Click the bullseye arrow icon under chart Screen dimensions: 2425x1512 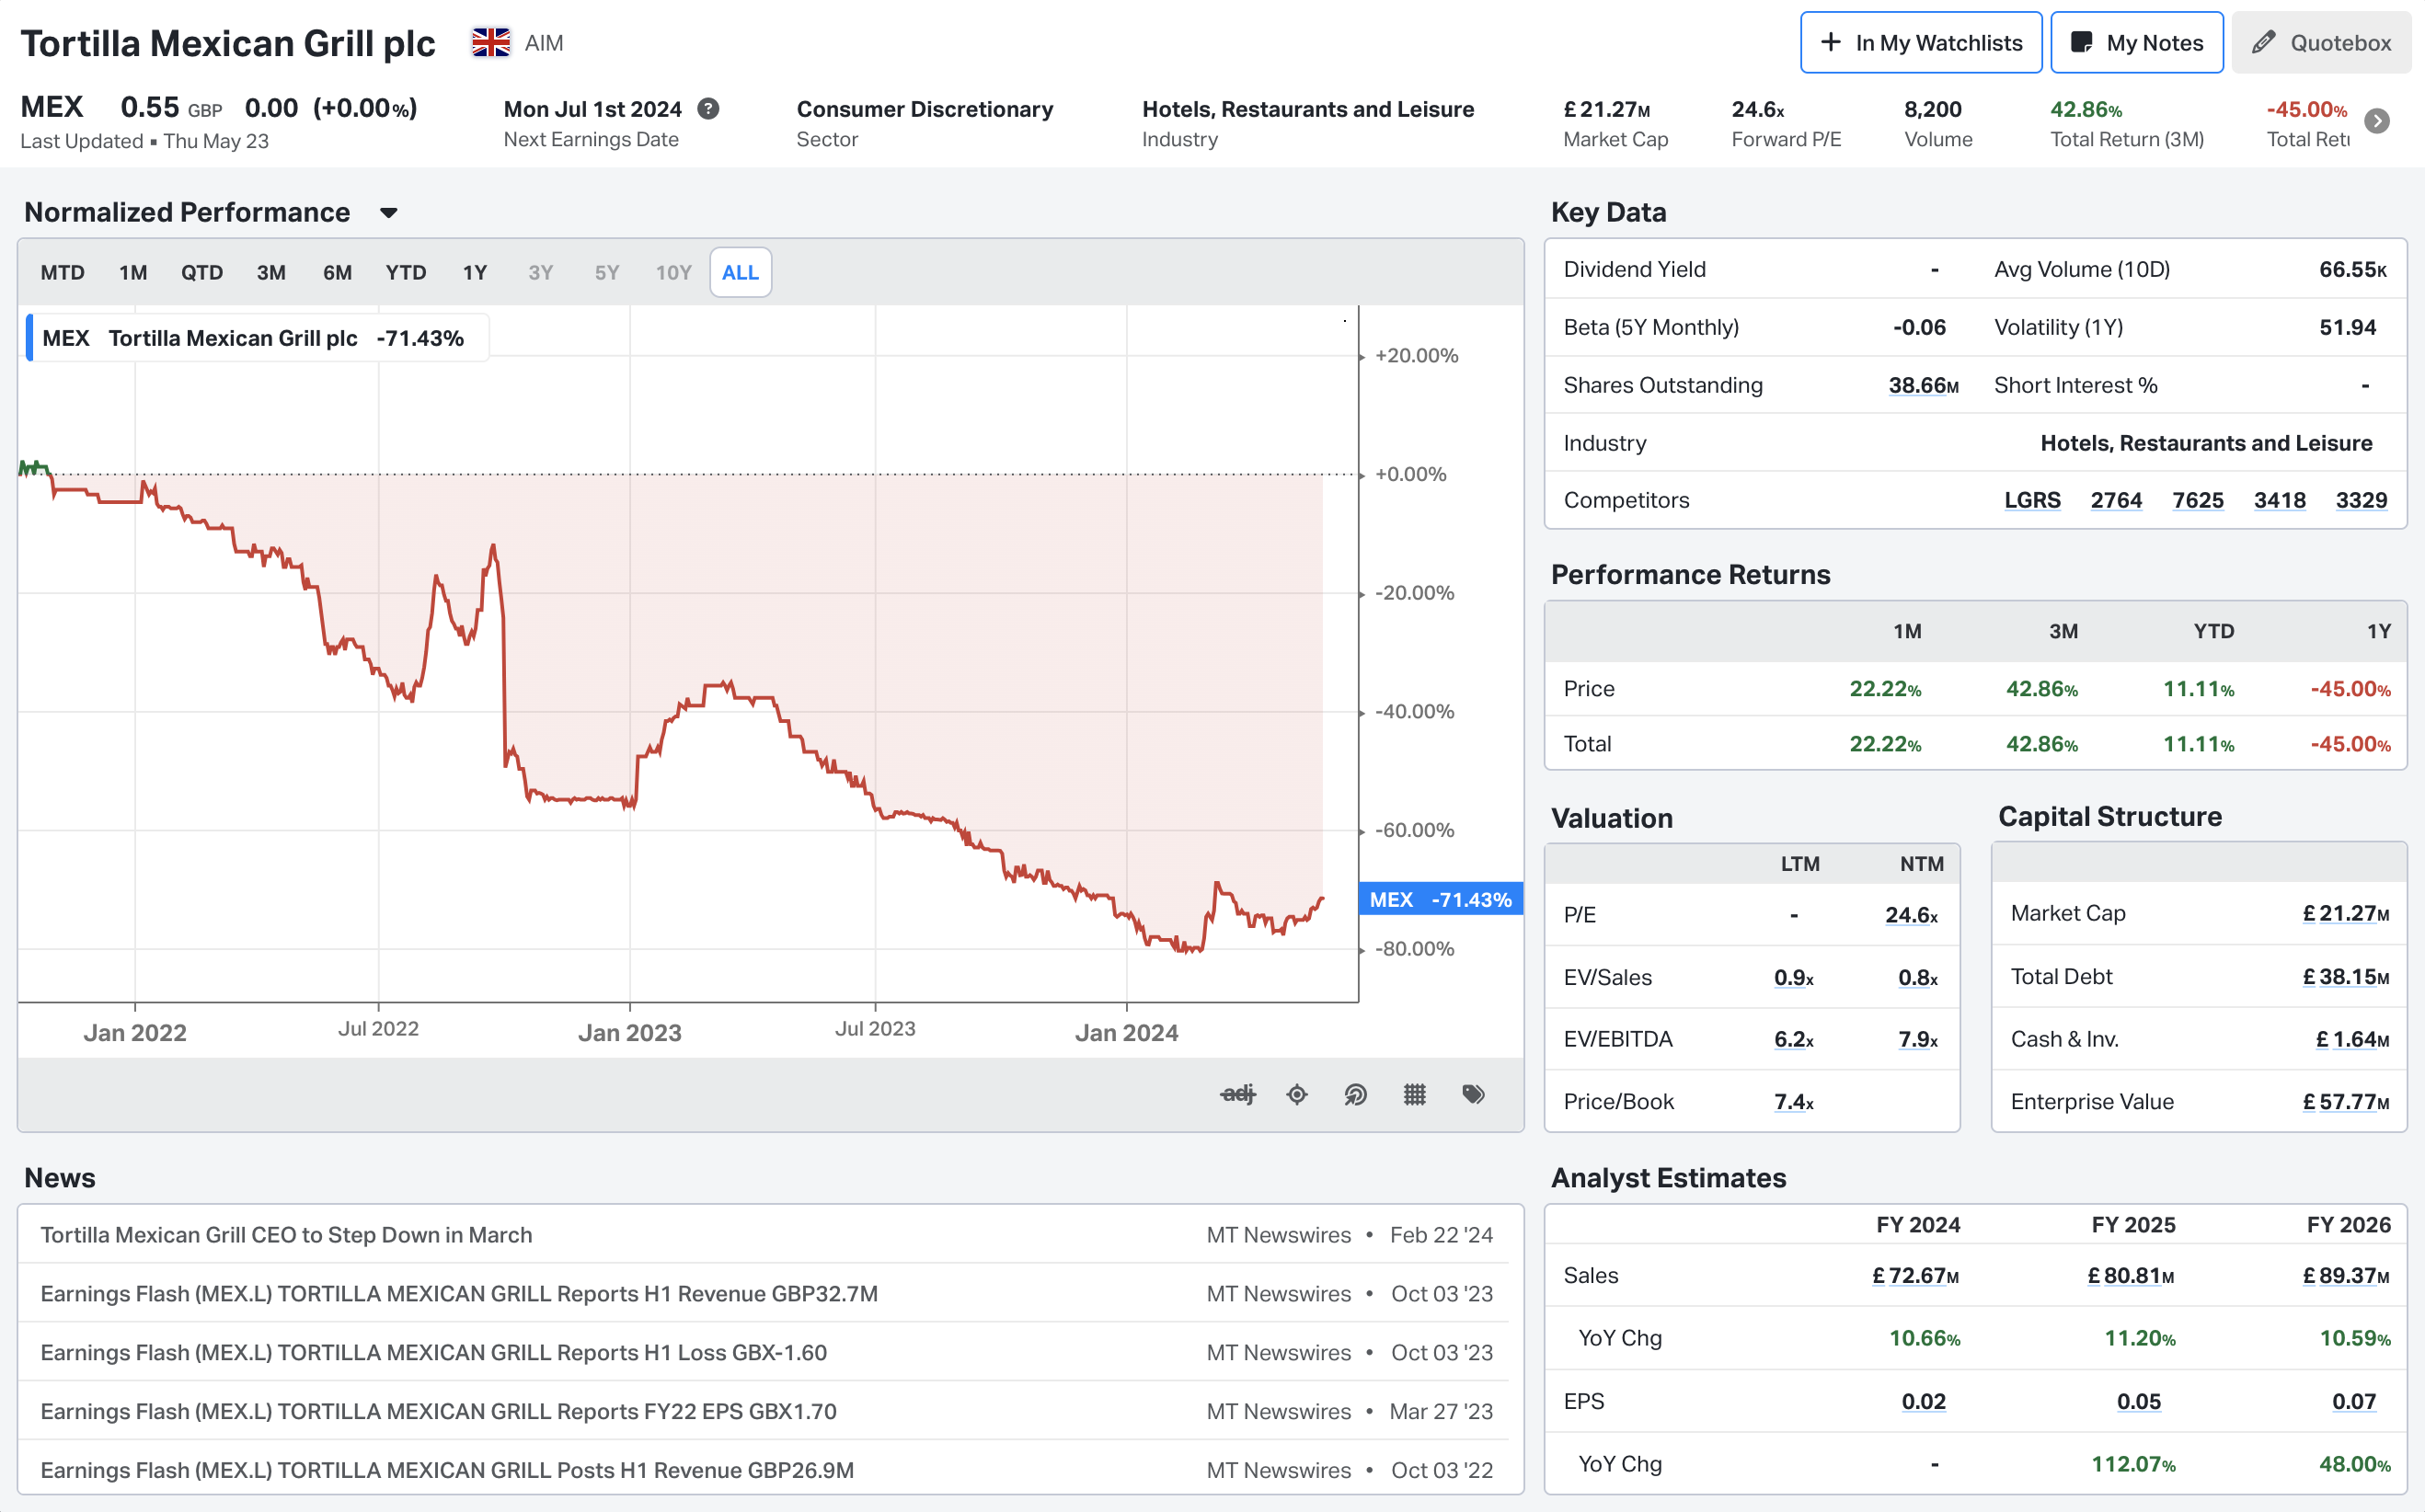pyautogui.click(x=1355, y=1094)
